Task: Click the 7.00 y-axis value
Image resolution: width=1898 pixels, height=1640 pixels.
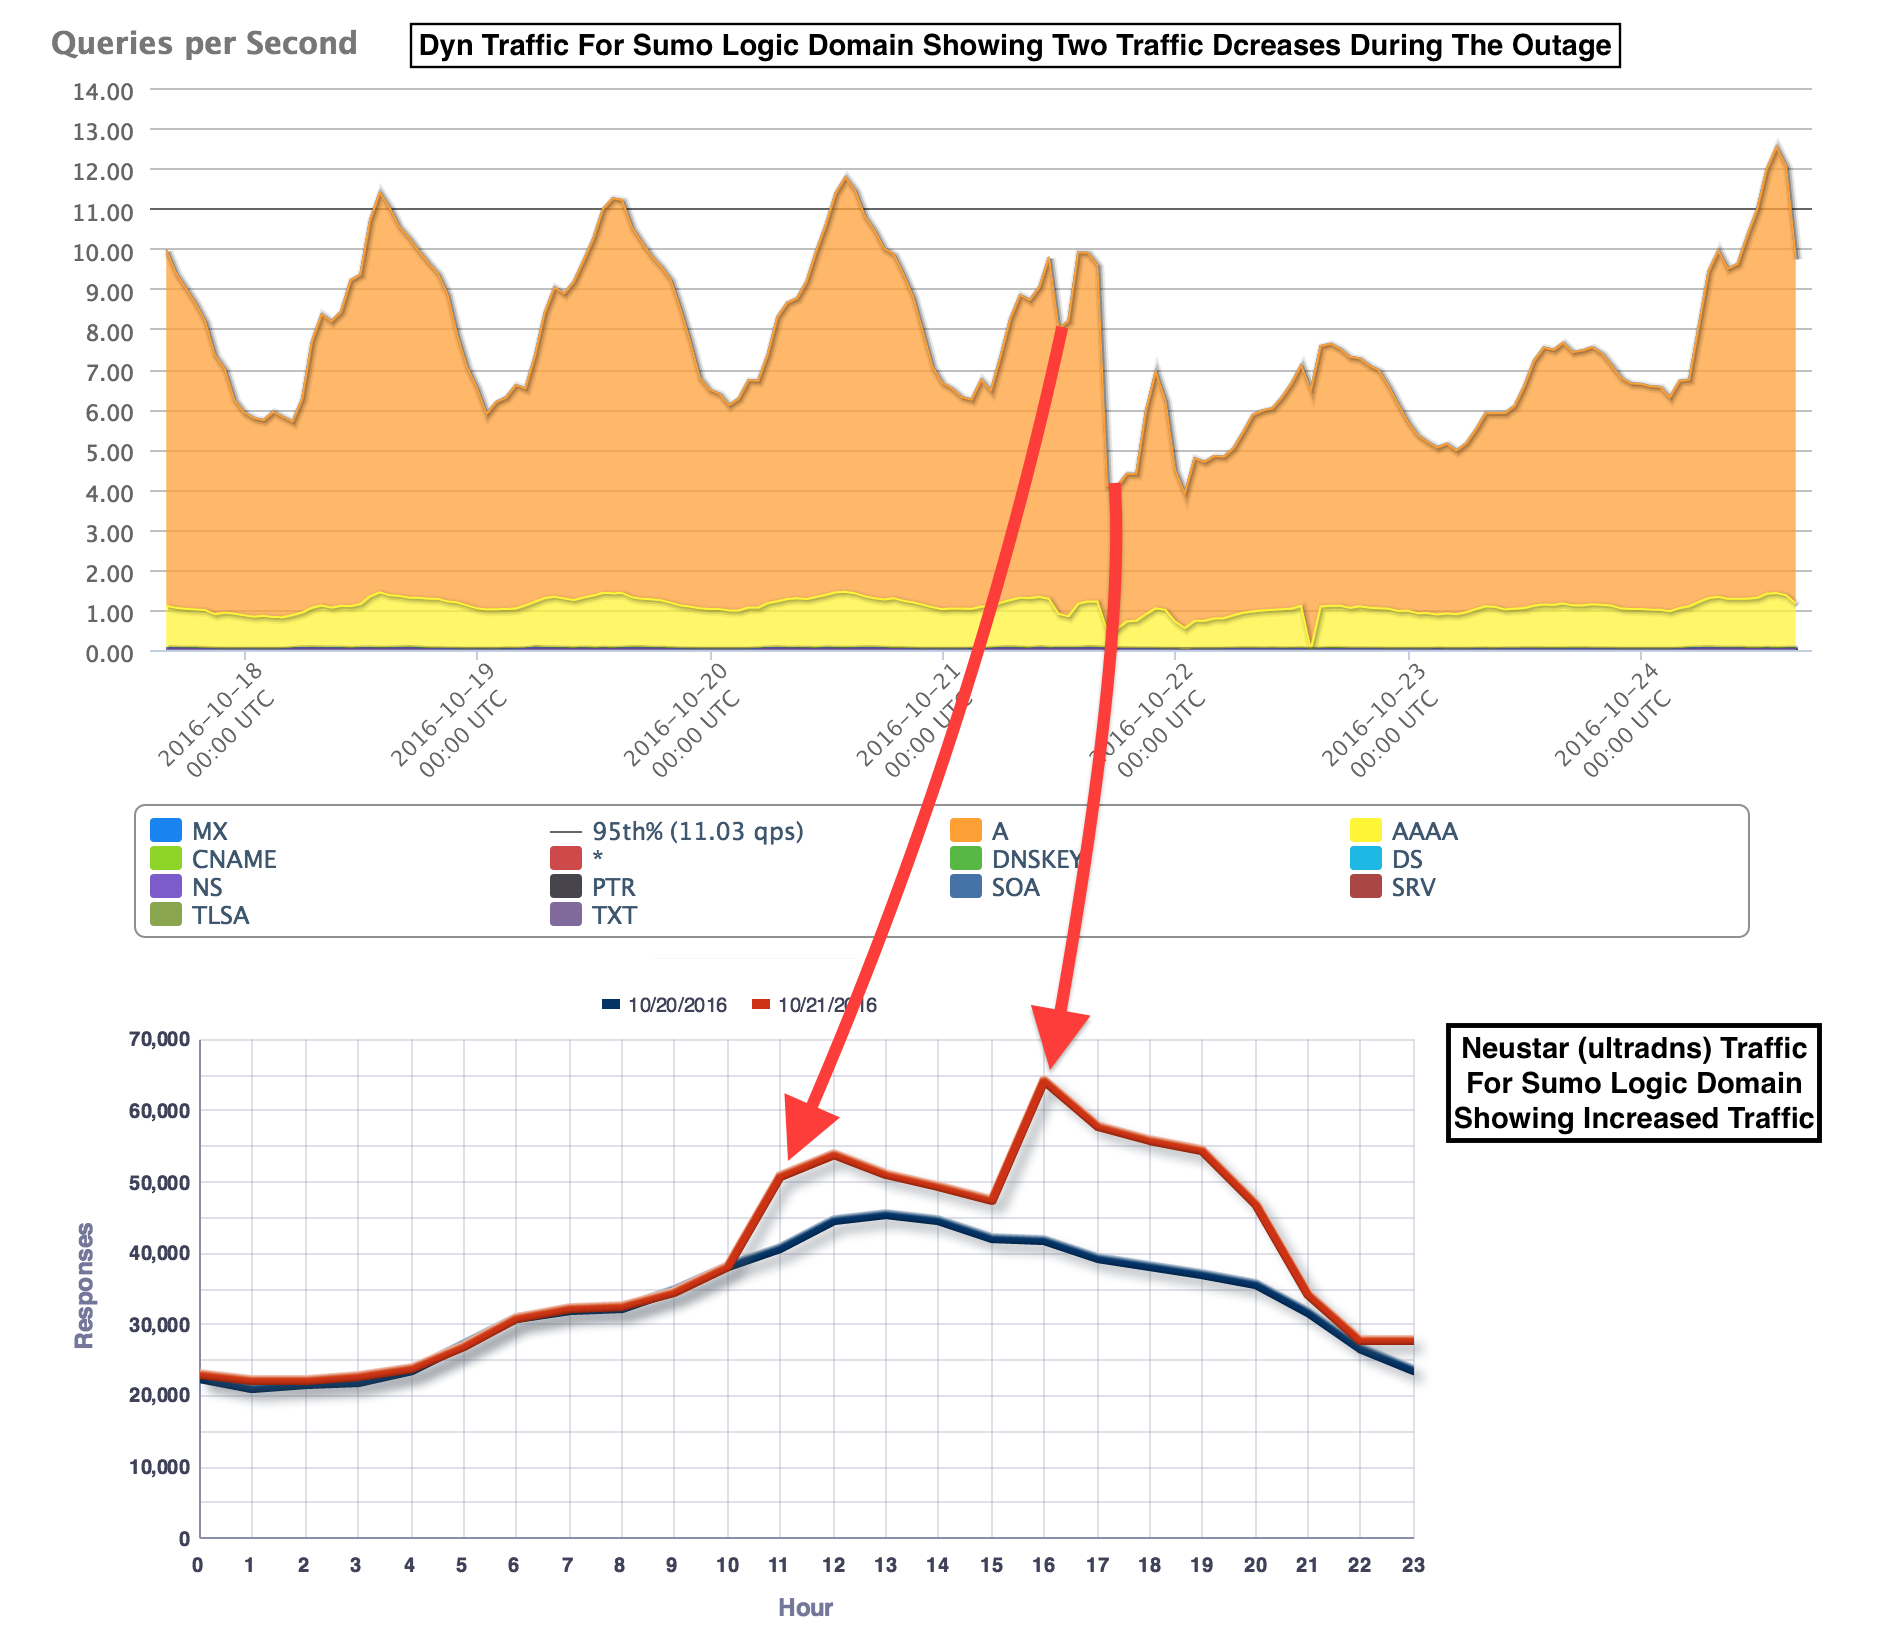Action: pyautogui.click(x=109, y=372)
